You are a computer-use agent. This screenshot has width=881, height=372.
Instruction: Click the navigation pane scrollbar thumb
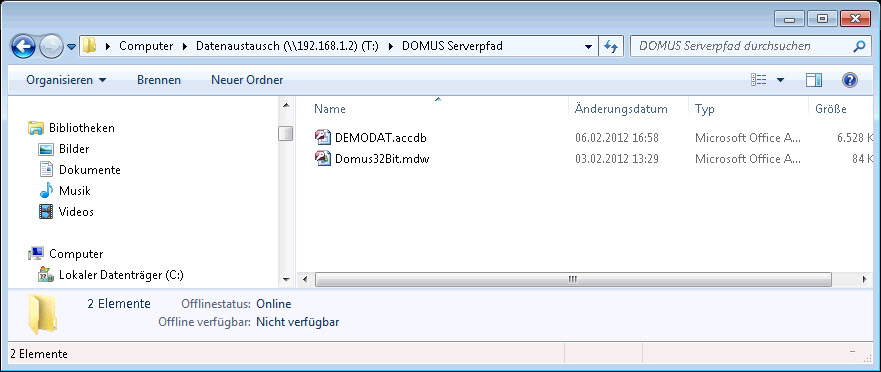coord(286,134)
